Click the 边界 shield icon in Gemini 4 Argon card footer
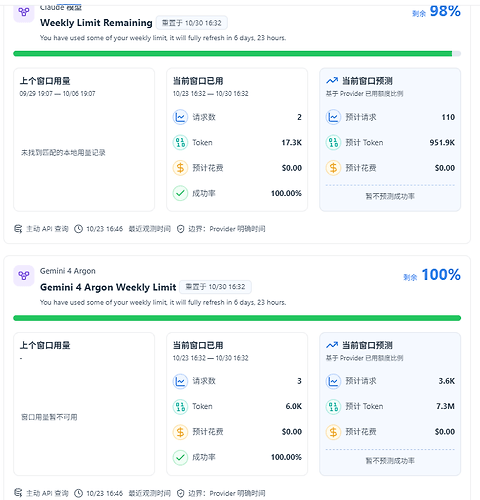The height and width of the screenshot is (500, 480). pyautogui.click(x=180, y=493)
